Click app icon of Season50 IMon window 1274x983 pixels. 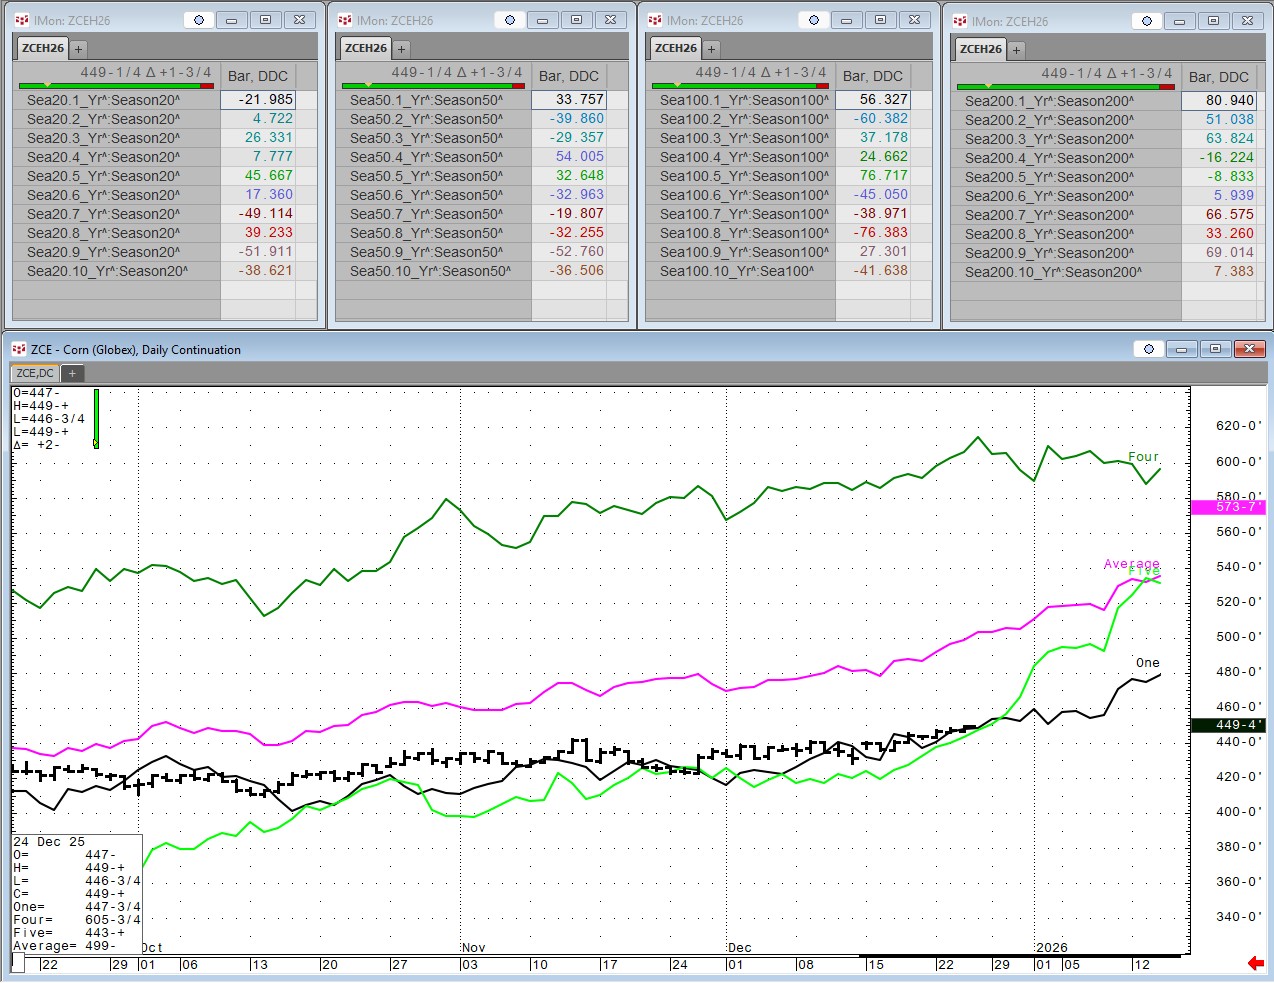point(345,20)
